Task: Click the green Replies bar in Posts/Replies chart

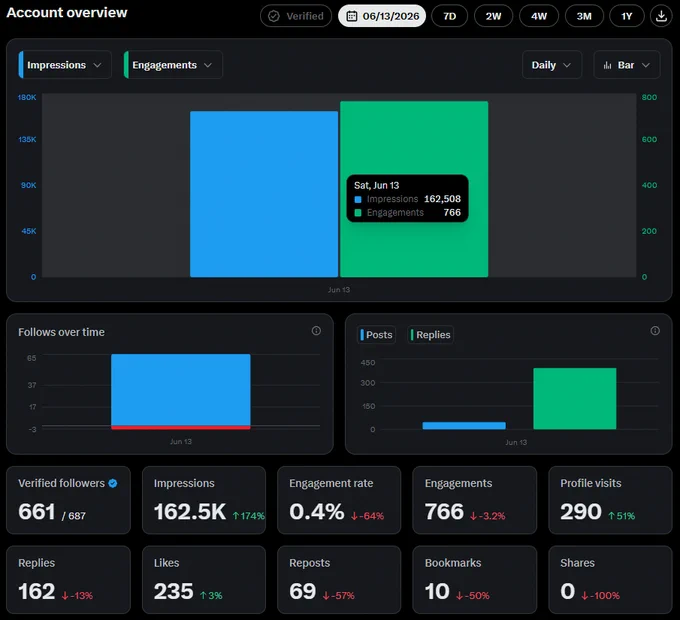Action: pyautogui.click(x=575, y=398)
